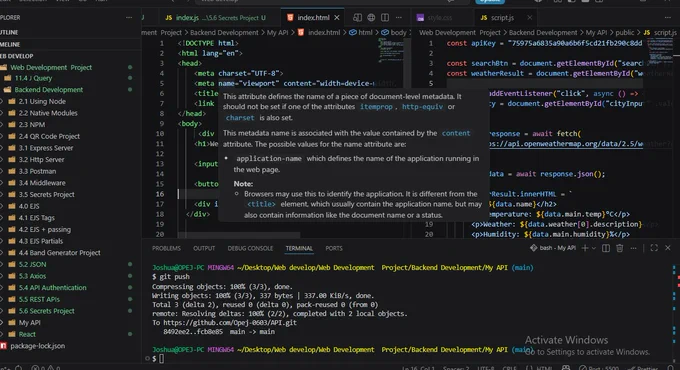Open left editor group more actions ellipsis
This screenshot has width=680, height=370.
pyautogui.click(x=399, y=17)
